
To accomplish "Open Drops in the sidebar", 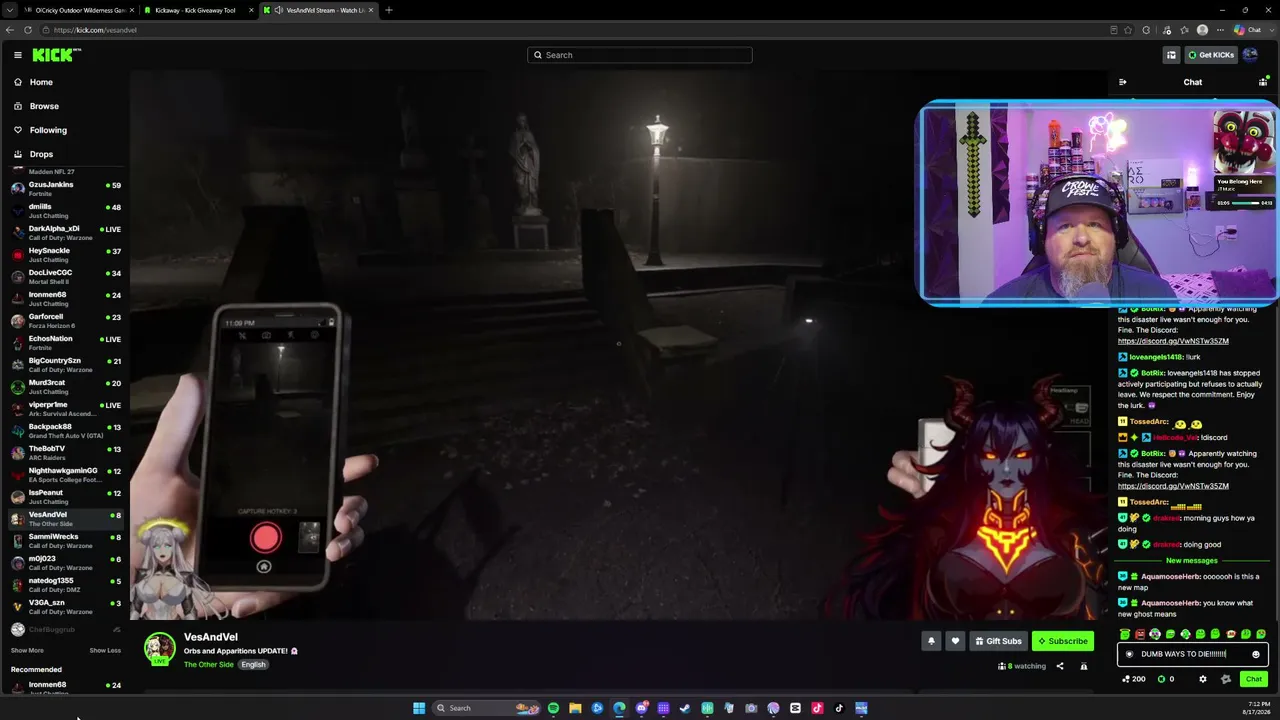I will pos(41,154).
